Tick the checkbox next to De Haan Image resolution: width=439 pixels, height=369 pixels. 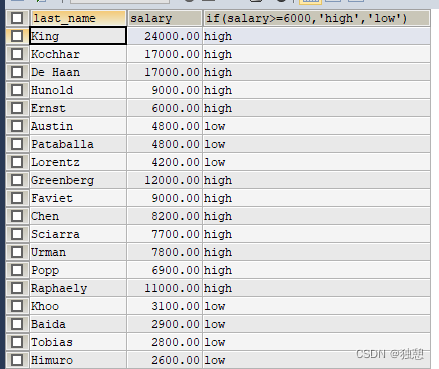(x=17, y=72)
